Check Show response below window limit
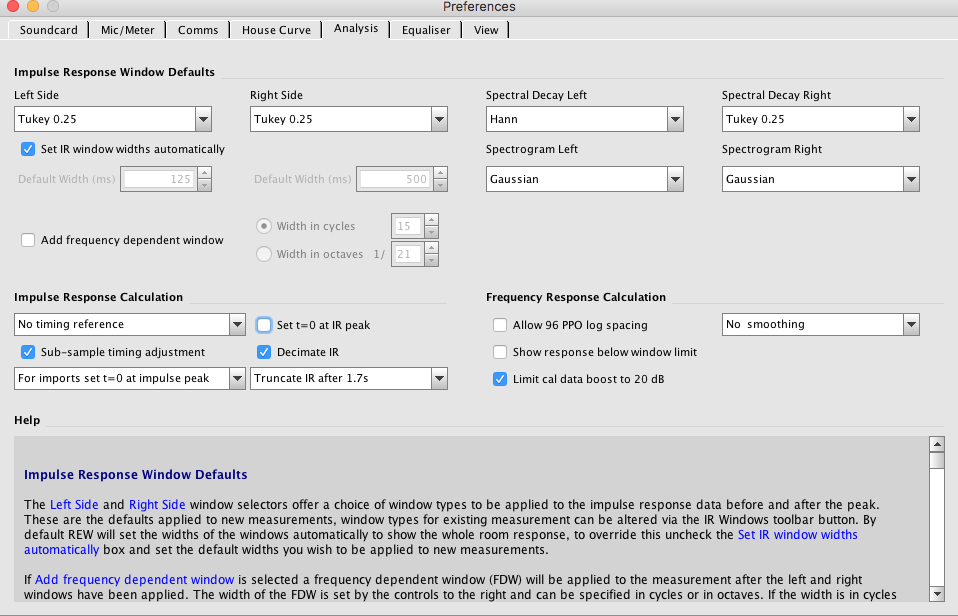This screenshot has height=616, width=958. pyautogui.click(x=500, y=352)
